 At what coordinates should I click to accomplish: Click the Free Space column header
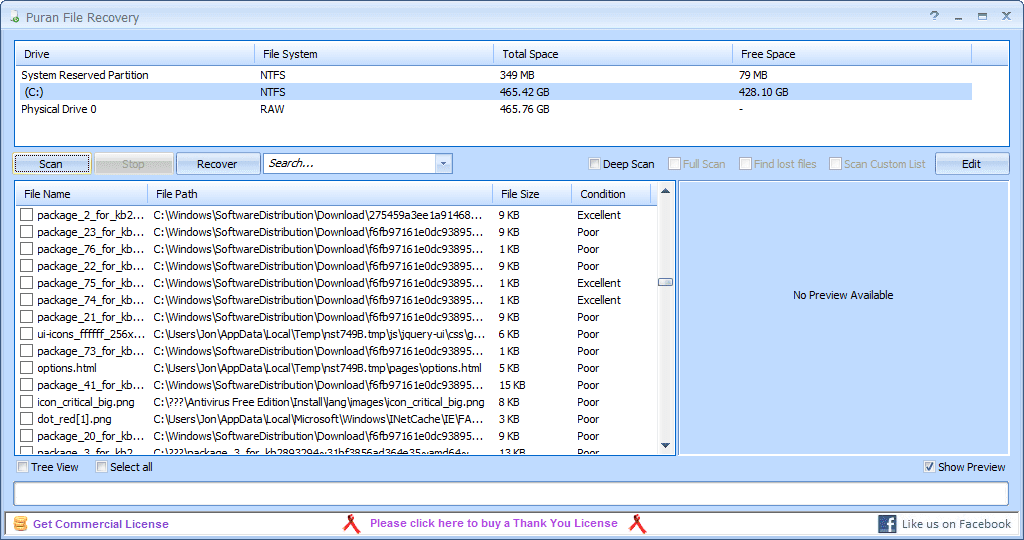point(852,54)
